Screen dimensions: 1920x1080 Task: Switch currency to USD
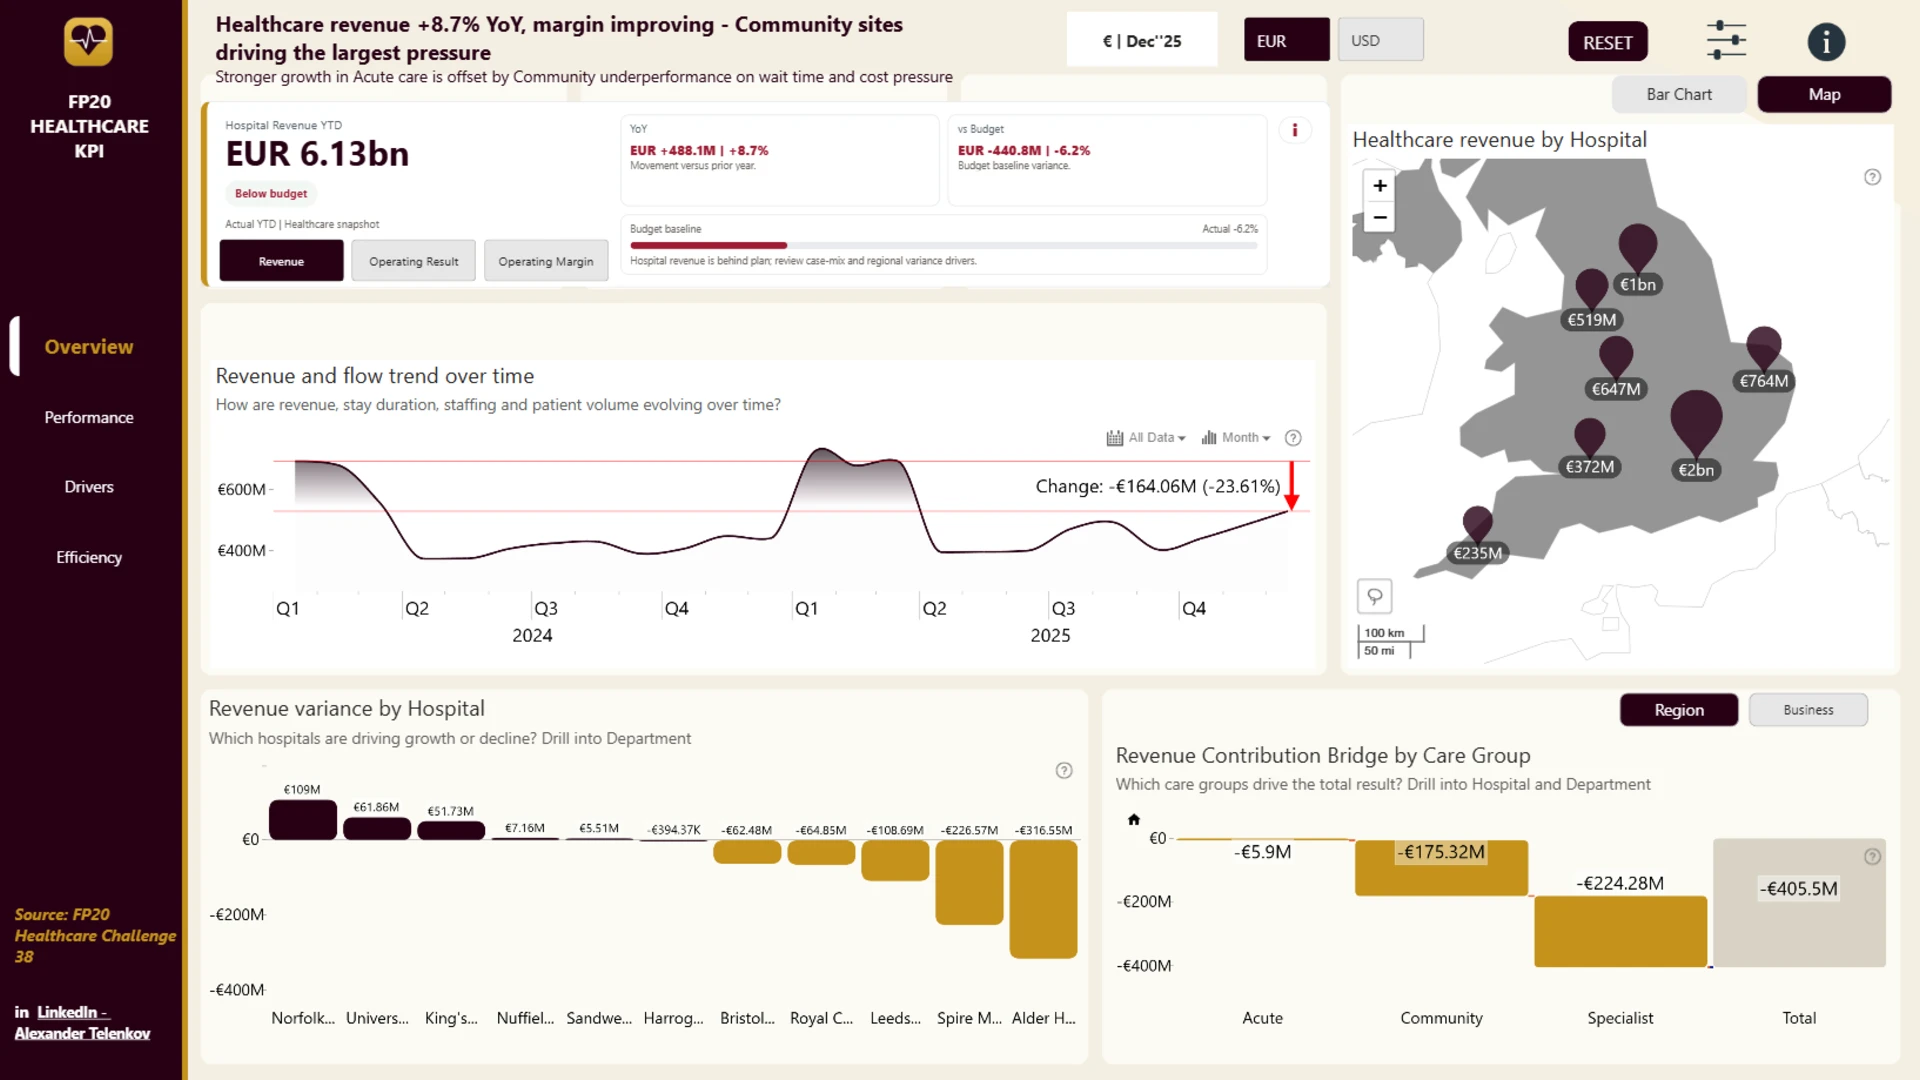[x=1380, y=40]
